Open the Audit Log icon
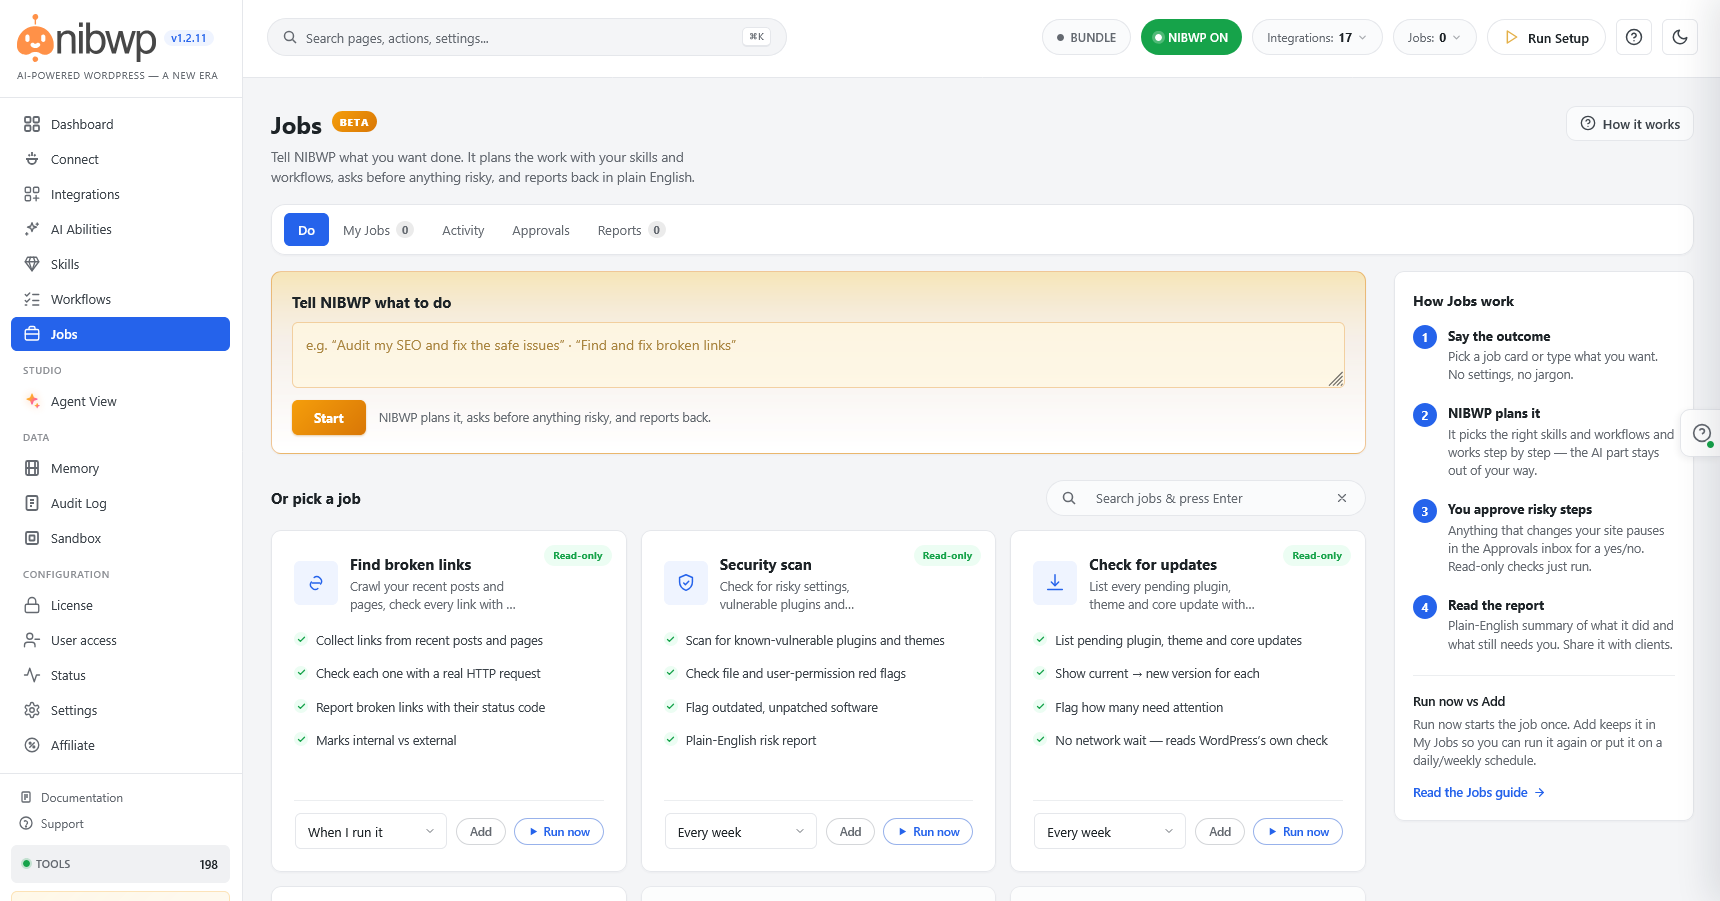This screenshot has width=1720, height=901. click(32, 503)
